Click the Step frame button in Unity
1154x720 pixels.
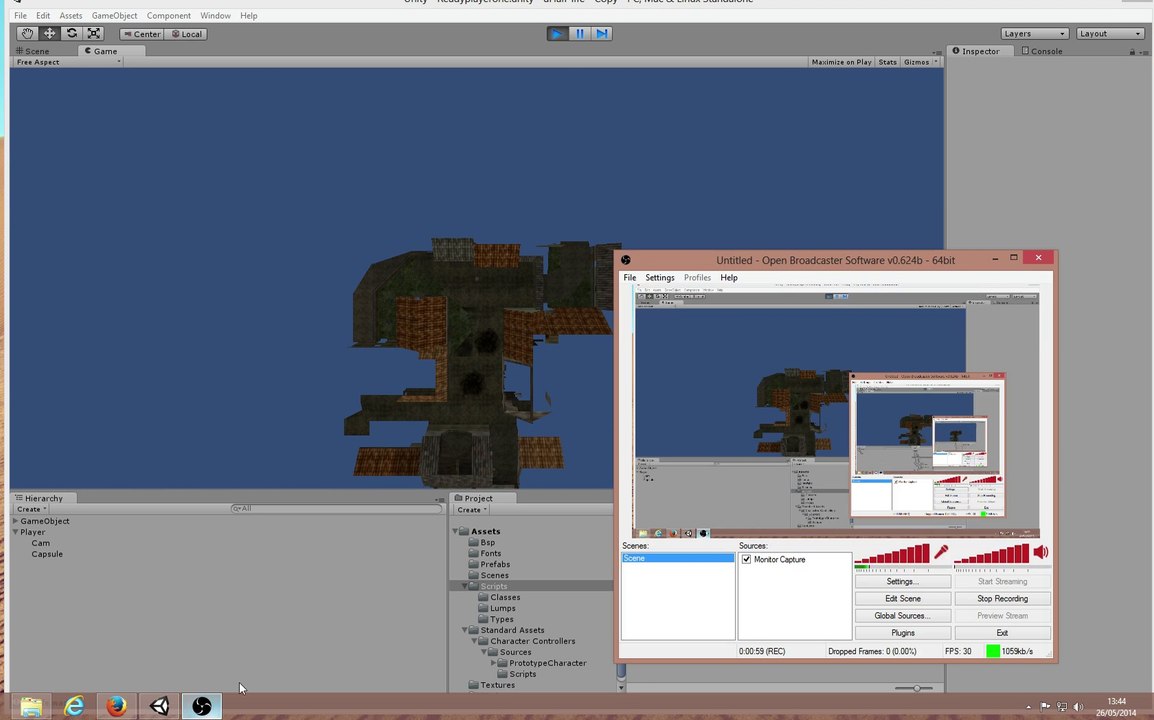point(601,33)
